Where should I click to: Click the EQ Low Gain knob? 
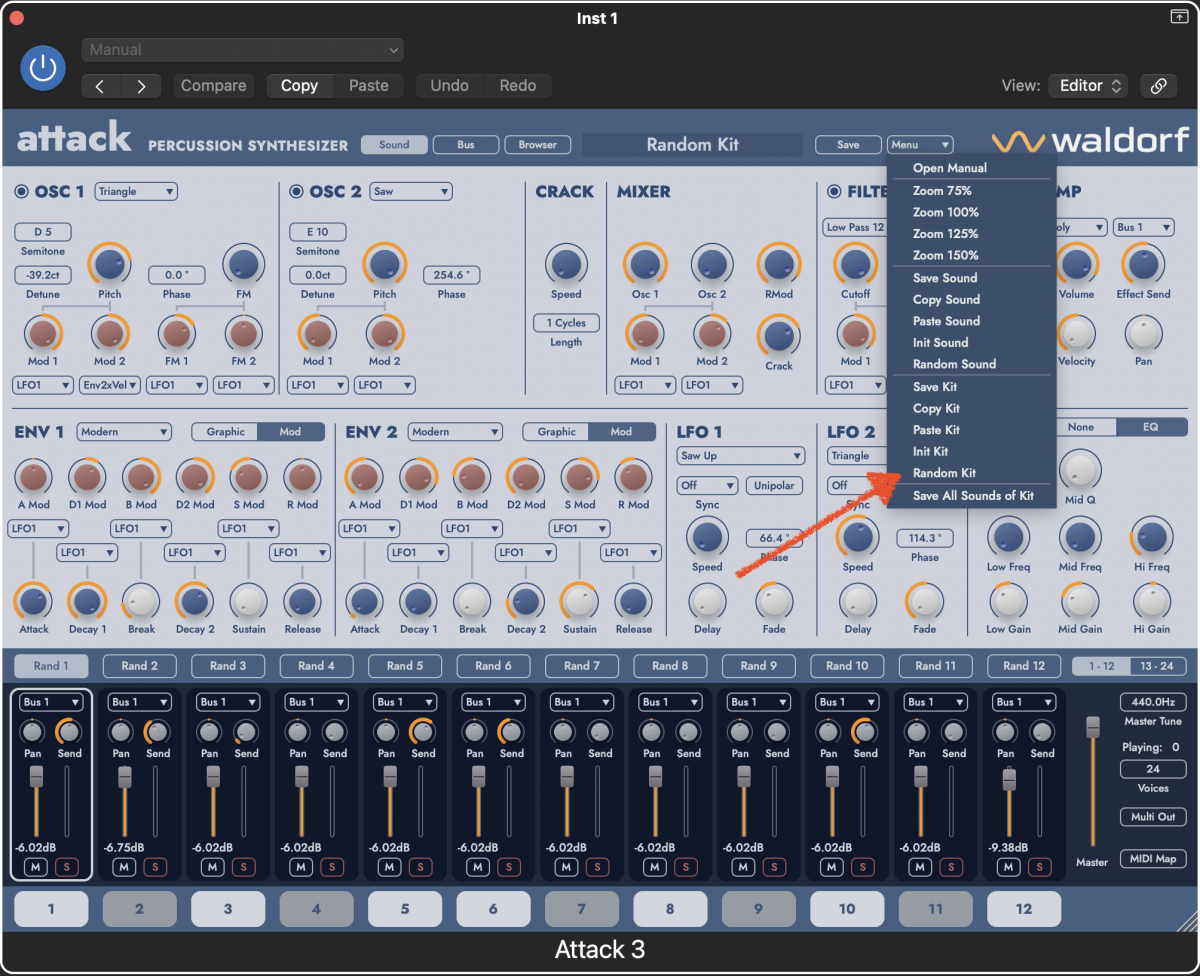(x=1008, y=601)
